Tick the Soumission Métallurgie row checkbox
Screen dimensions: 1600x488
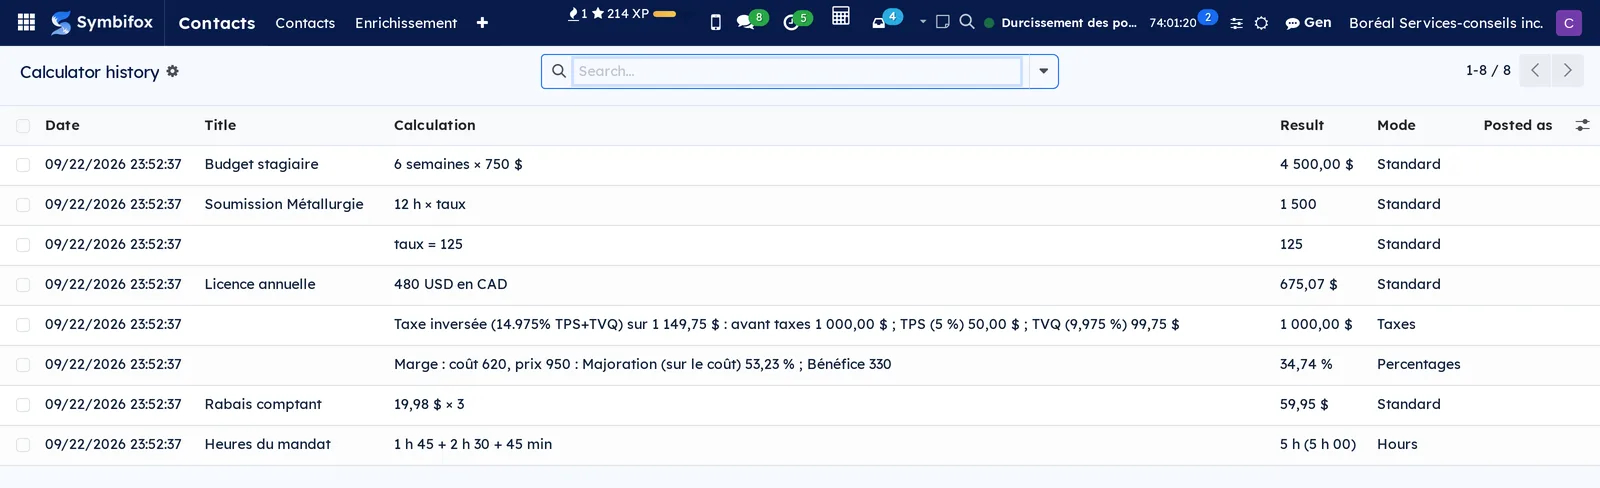coord(23,205)
